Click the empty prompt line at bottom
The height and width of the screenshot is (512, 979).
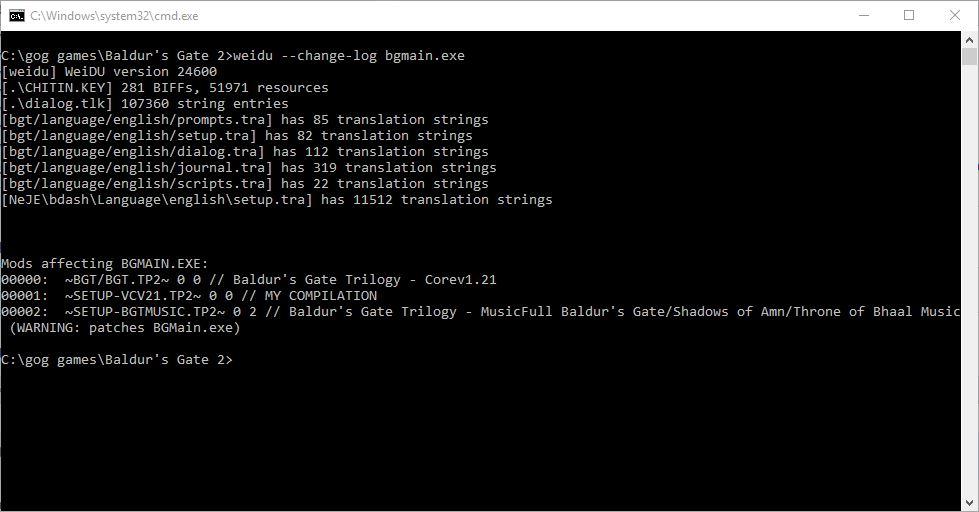[x=117, y=360]
